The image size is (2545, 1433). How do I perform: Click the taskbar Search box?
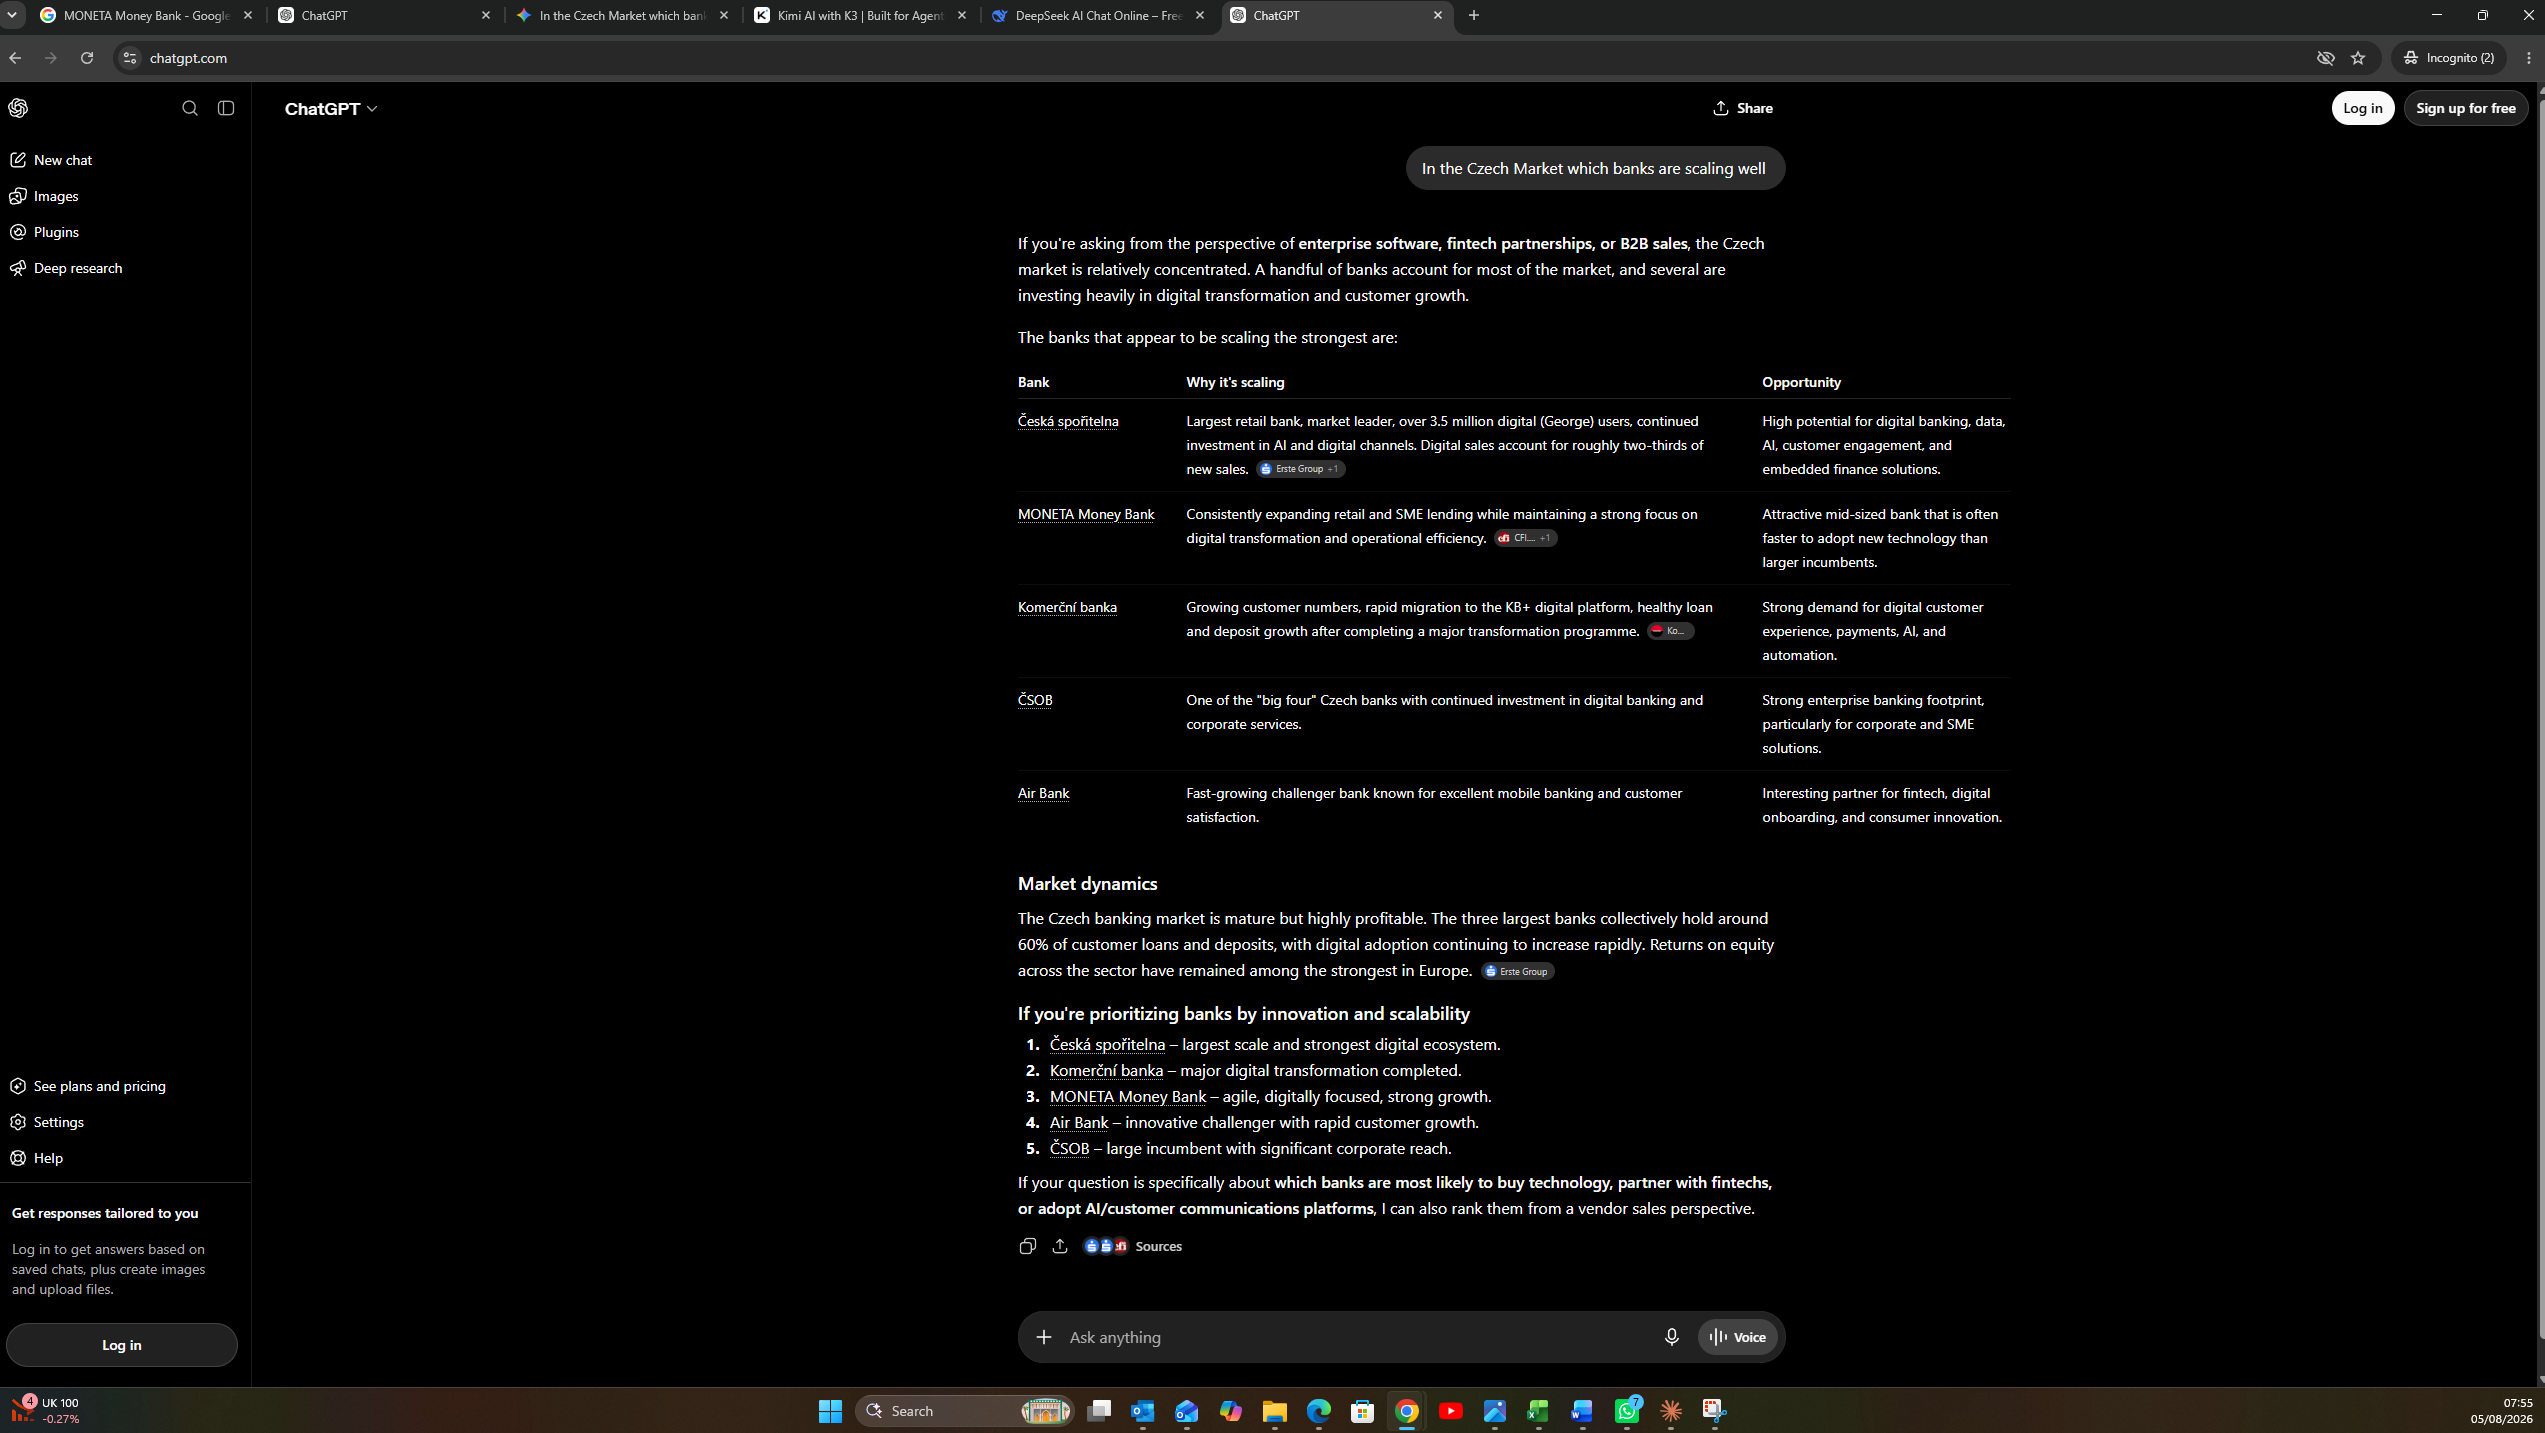pyautogui.click(x=965, y=1411)
